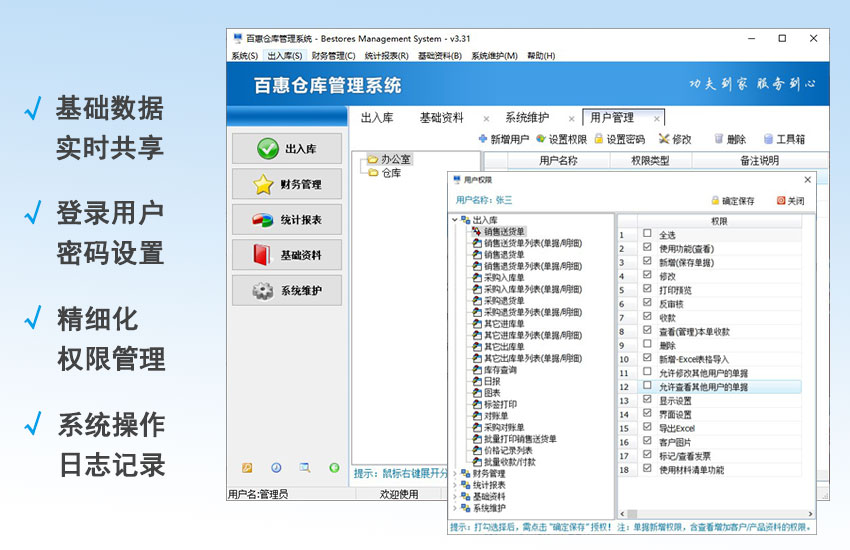The image size is (850, 550).
Task: Check the 允许修改其他用户的单据 checkbox
Action: coord(647,371)
